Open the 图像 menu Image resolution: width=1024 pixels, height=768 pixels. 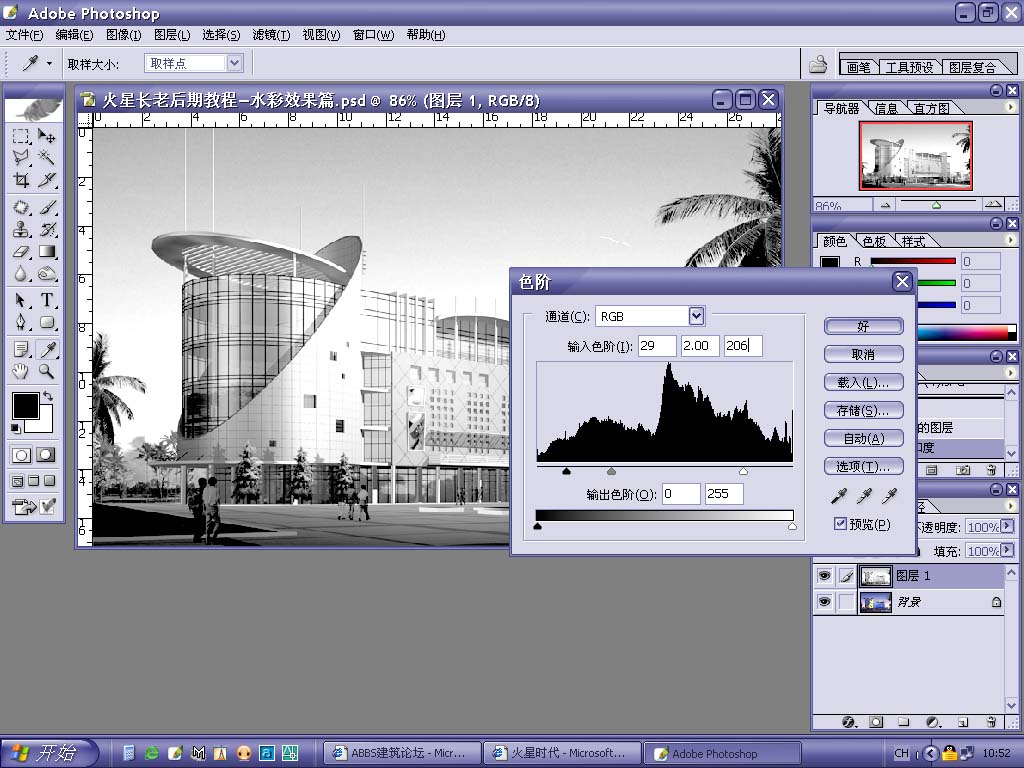tap(123, 35)
